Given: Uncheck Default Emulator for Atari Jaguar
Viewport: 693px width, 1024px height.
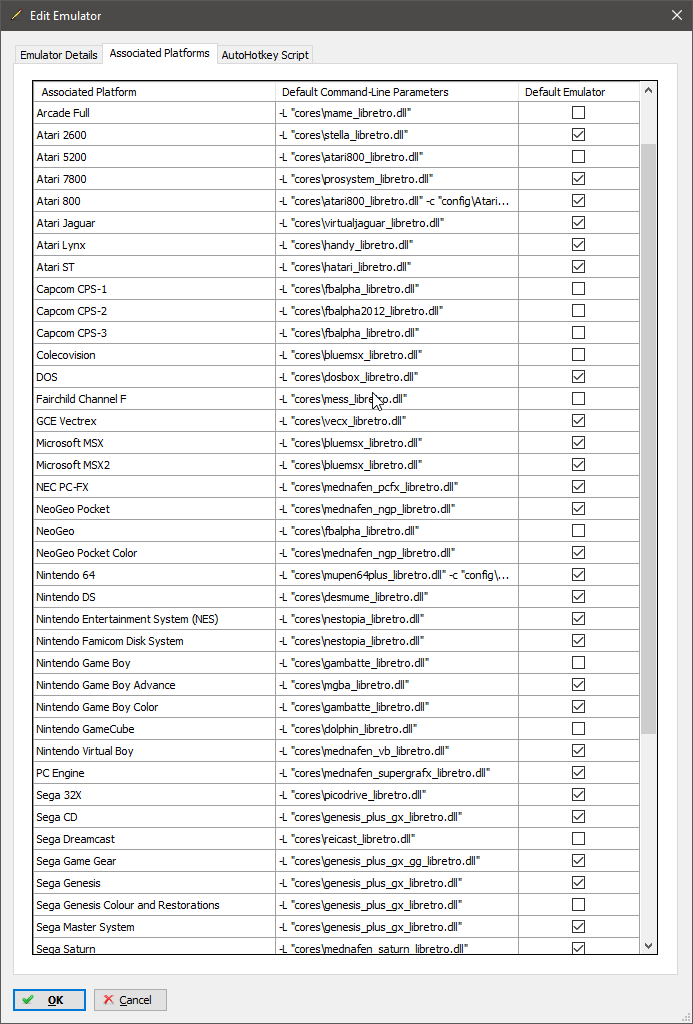Looking at the screenshot, I should coord(578,223).
